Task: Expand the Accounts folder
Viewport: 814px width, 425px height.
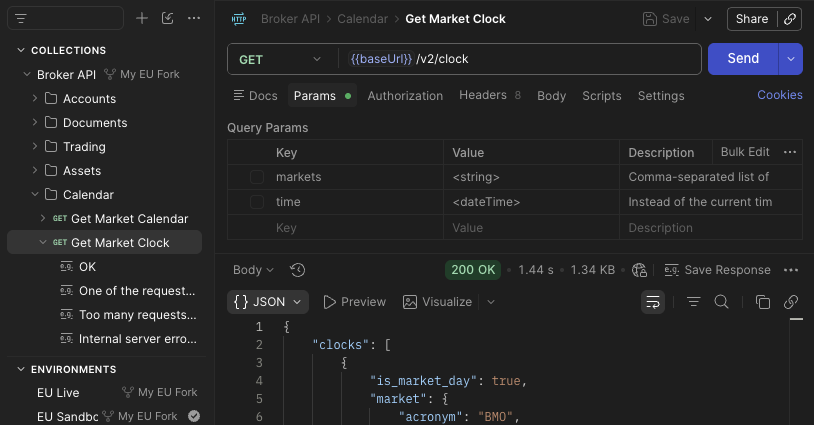Action: 35,98
